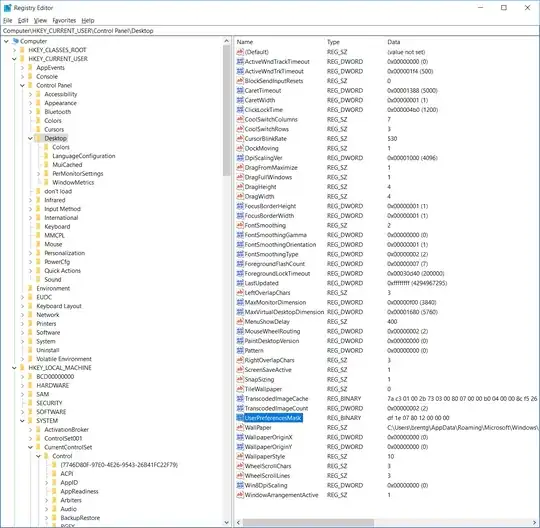Expand the ControlSet001 tree node
The image size is (540, 528).
(30, 438)
